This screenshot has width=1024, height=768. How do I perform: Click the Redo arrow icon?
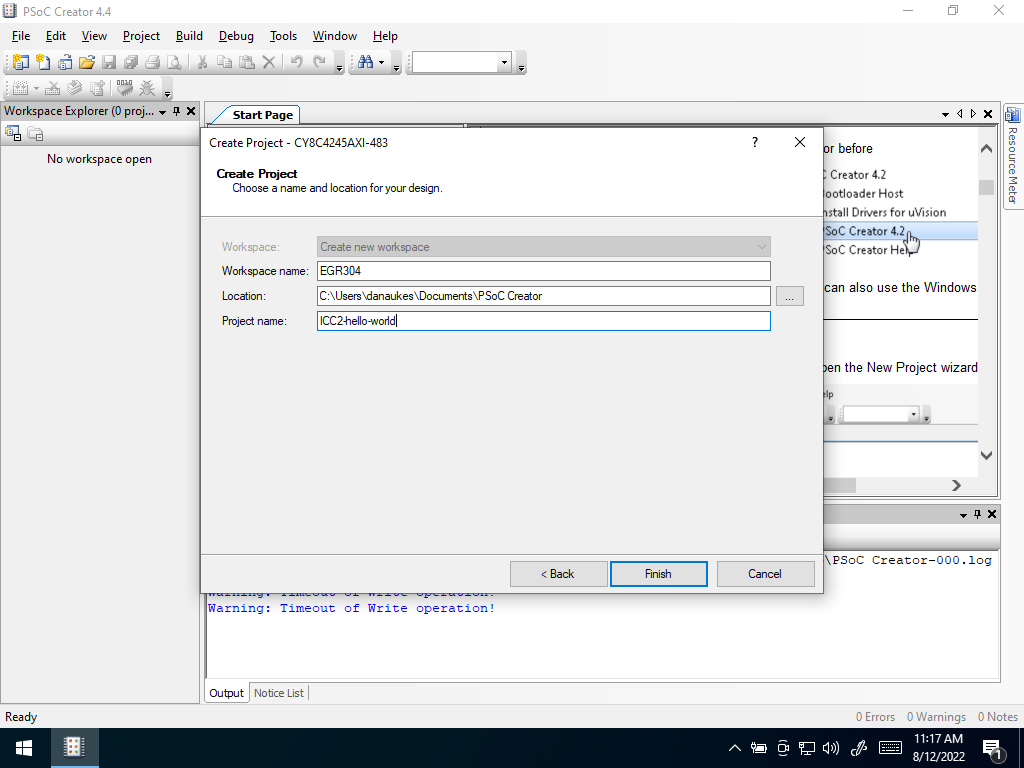coord(319,62)
